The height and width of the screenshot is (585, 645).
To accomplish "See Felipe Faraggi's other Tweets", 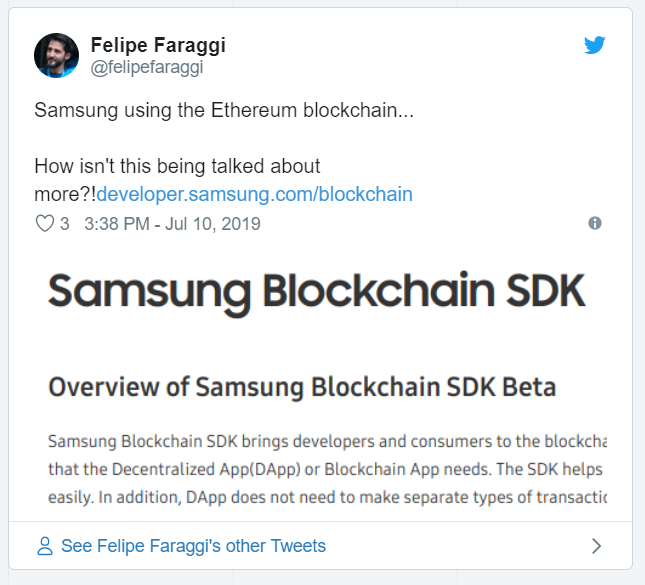I will click(193, 546).
